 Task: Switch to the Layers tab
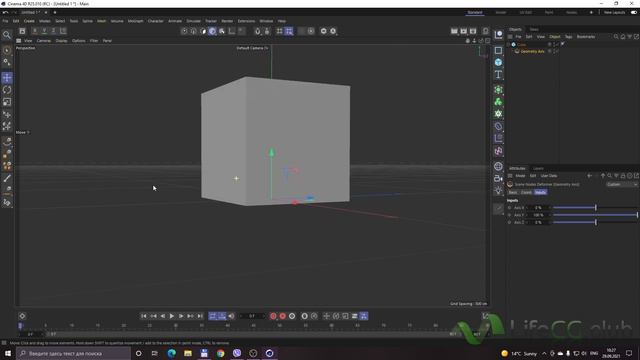pyautogui.click(x=538, y=169)
